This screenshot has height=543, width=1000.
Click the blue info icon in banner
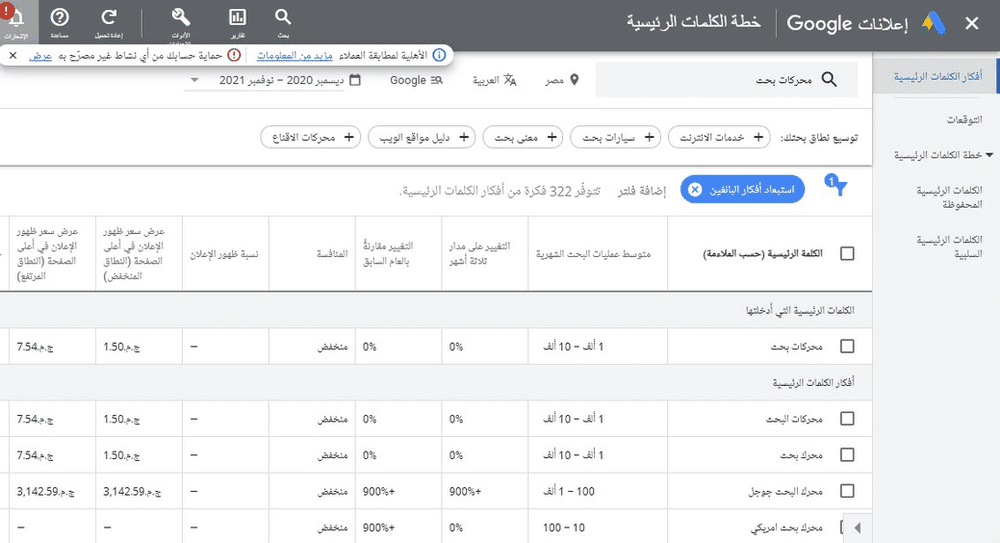click(439, 56)
